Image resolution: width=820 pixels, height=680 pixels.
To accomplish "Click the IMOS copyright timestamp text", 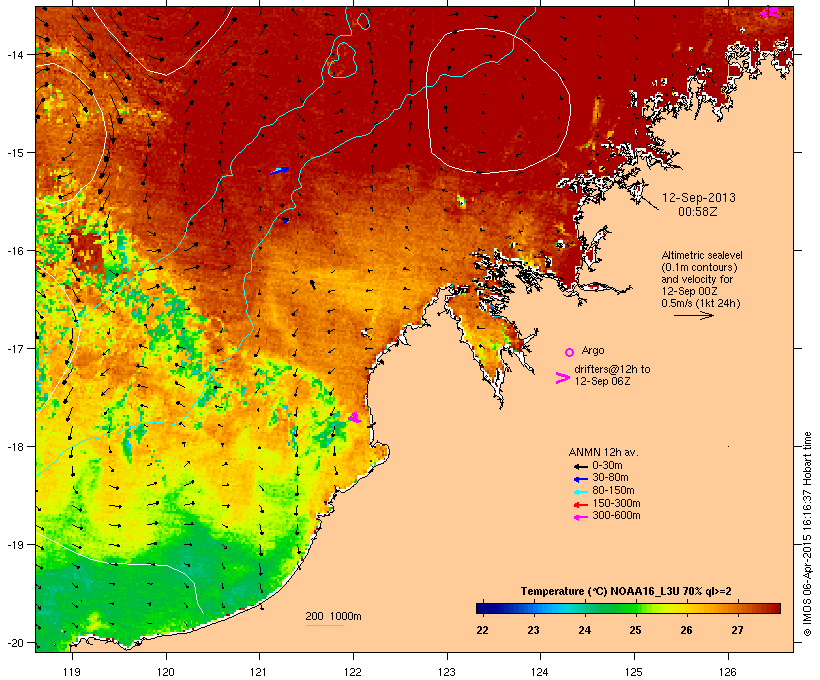I will pyautogui.click(x=807, y=534).
